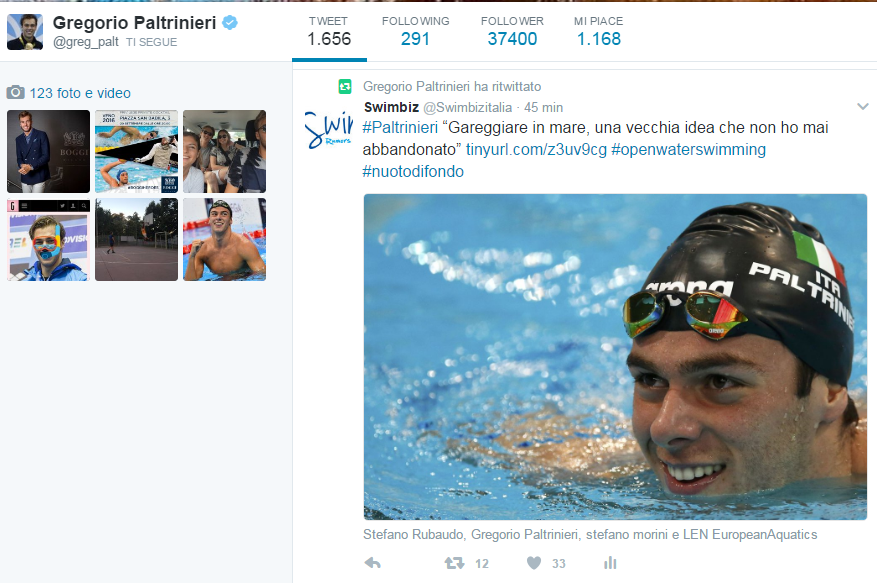Image resolution: width=877 pixels, height=583 pixels.
Task: Click the reply arrow icon under the tweet
Action: pyautogui.click(x=373, y=563)
